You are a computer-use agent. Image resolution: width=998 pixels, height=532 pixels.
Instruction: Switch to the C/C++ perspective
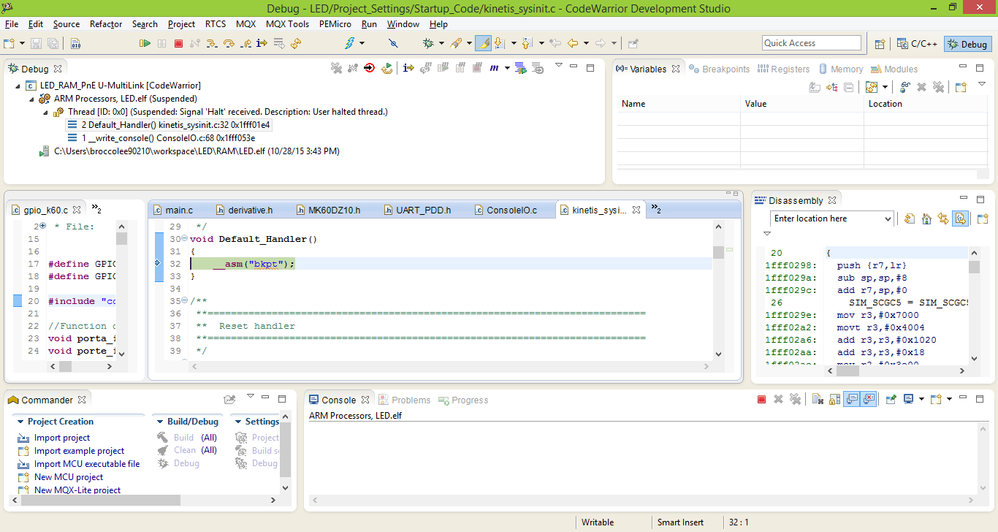pyautogui.click(x=917, y=44)
